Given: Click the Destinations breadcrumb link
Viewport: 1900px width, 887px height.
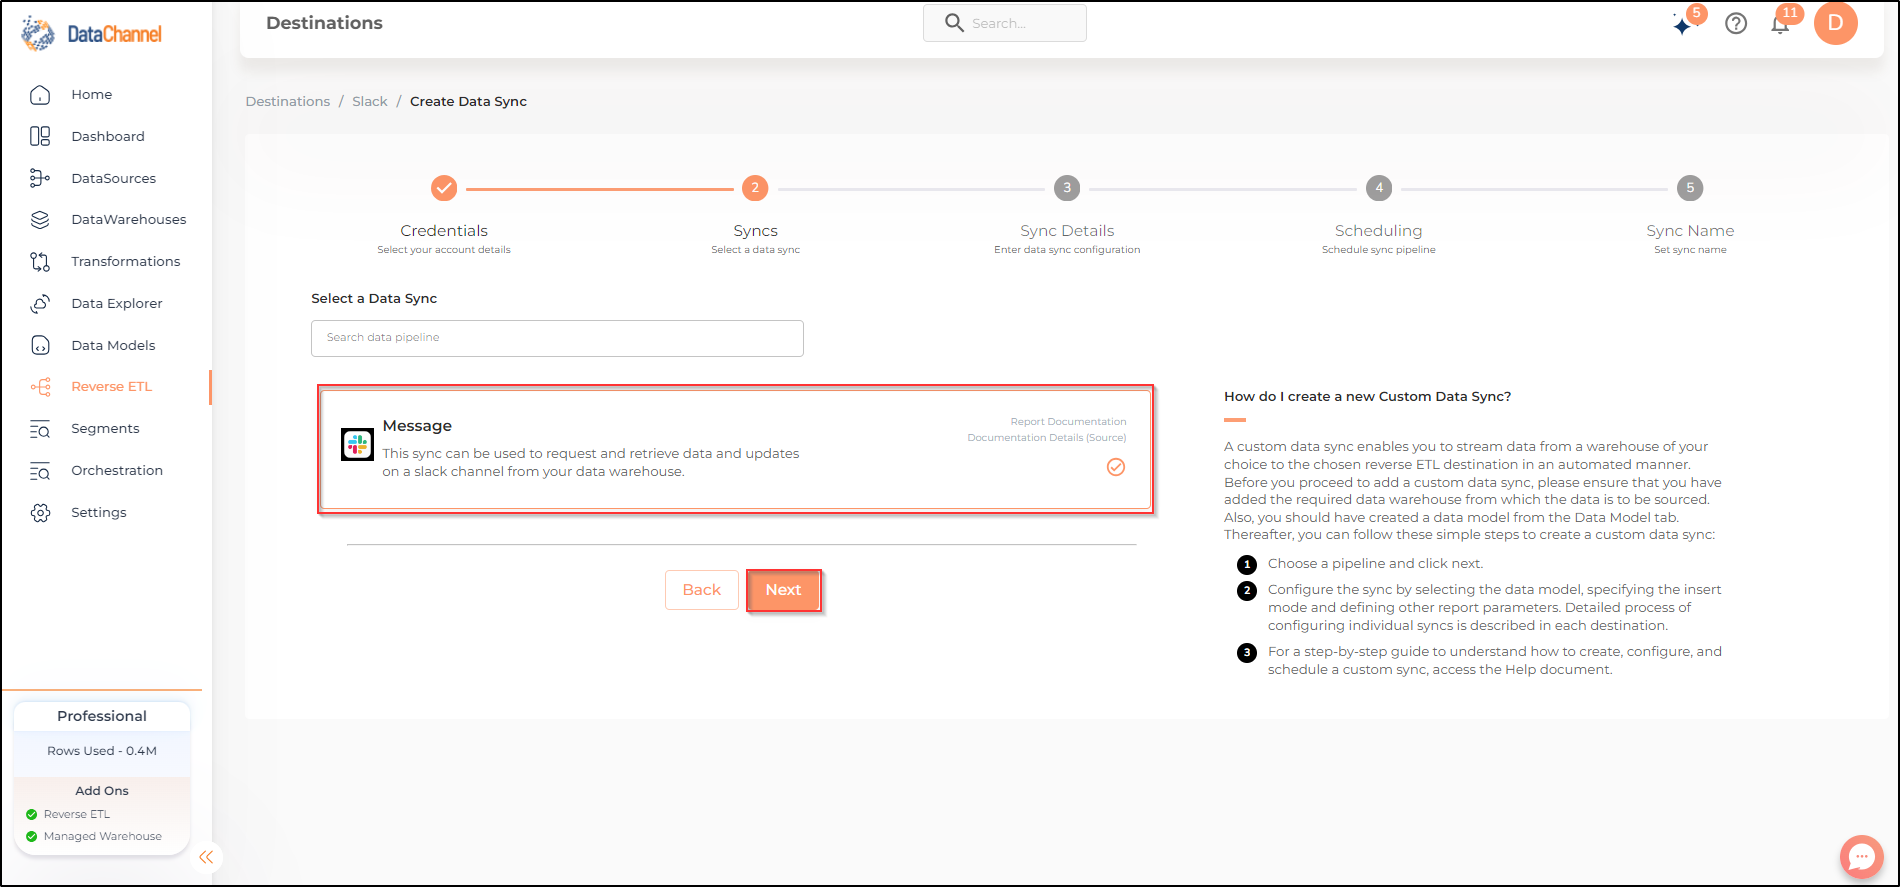Looking at the screenshot, I should [x=288, y=102].
